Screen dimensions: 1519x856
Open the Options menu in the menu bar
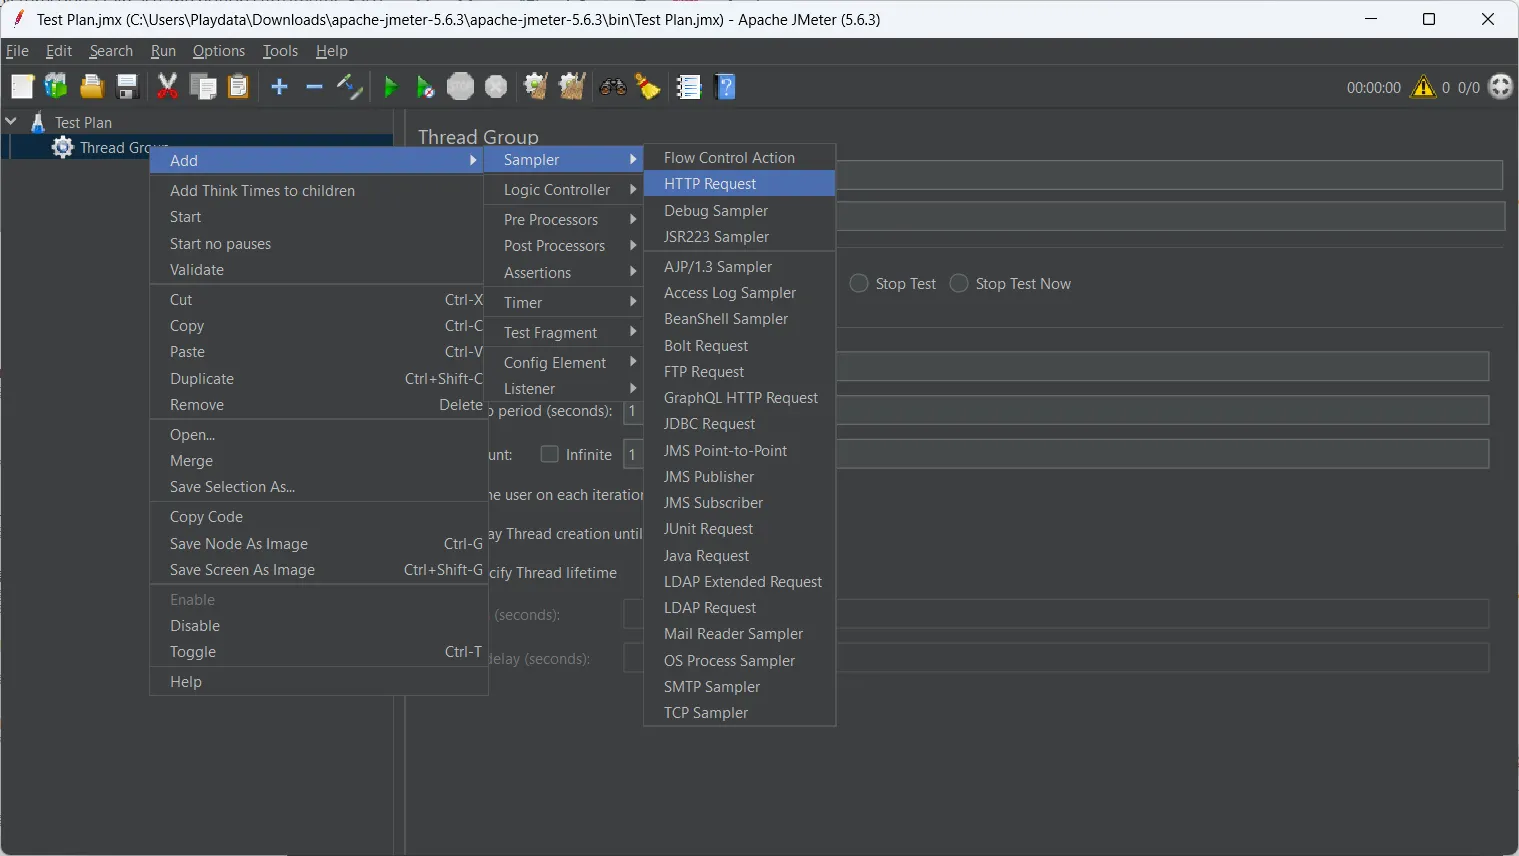pos(219,51)
